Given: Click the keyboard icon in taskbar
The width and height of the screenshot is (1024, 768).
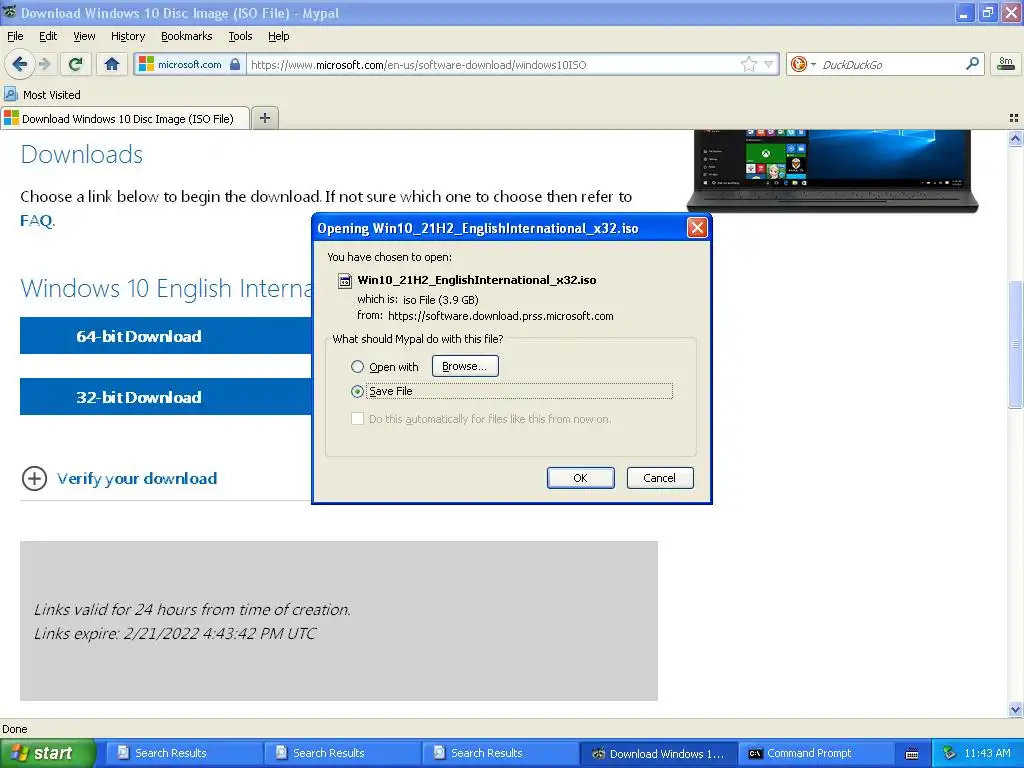Looking at the screenshot, I should pos(912,754).
